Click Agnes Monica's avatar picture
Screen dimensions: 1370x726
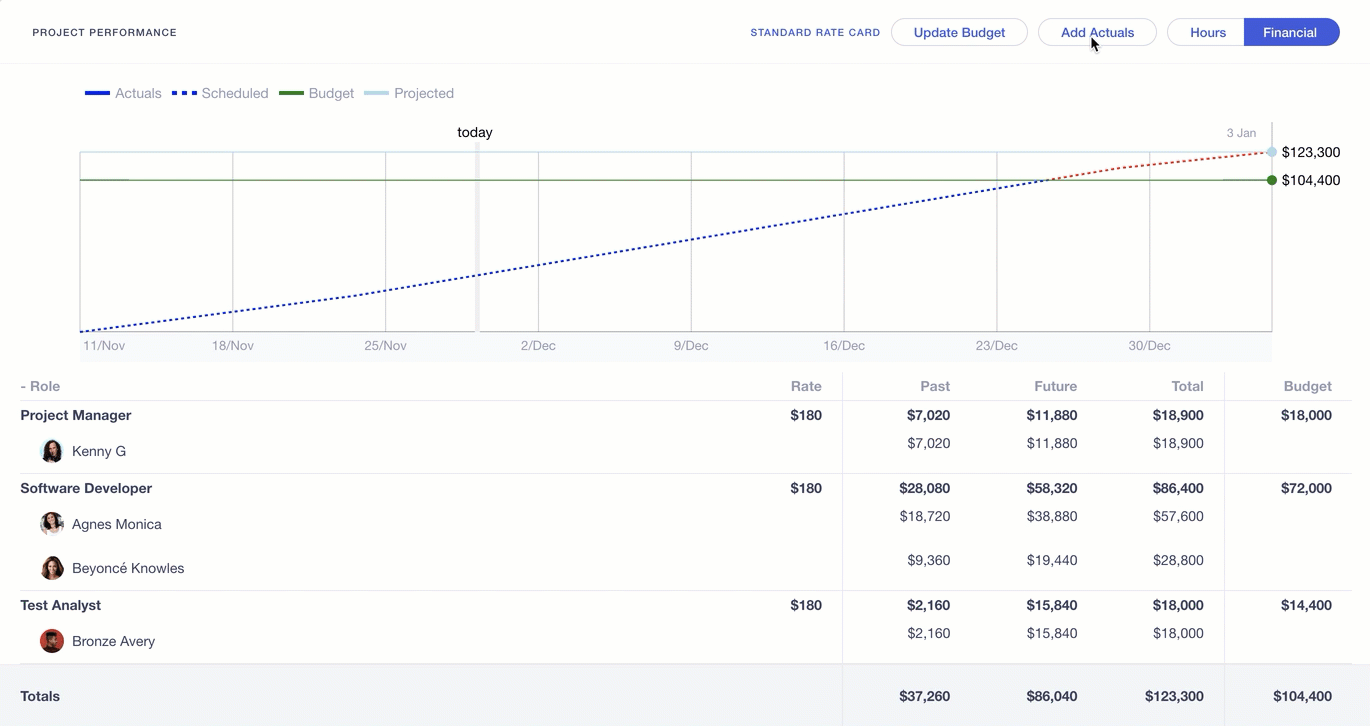point(52,524)
